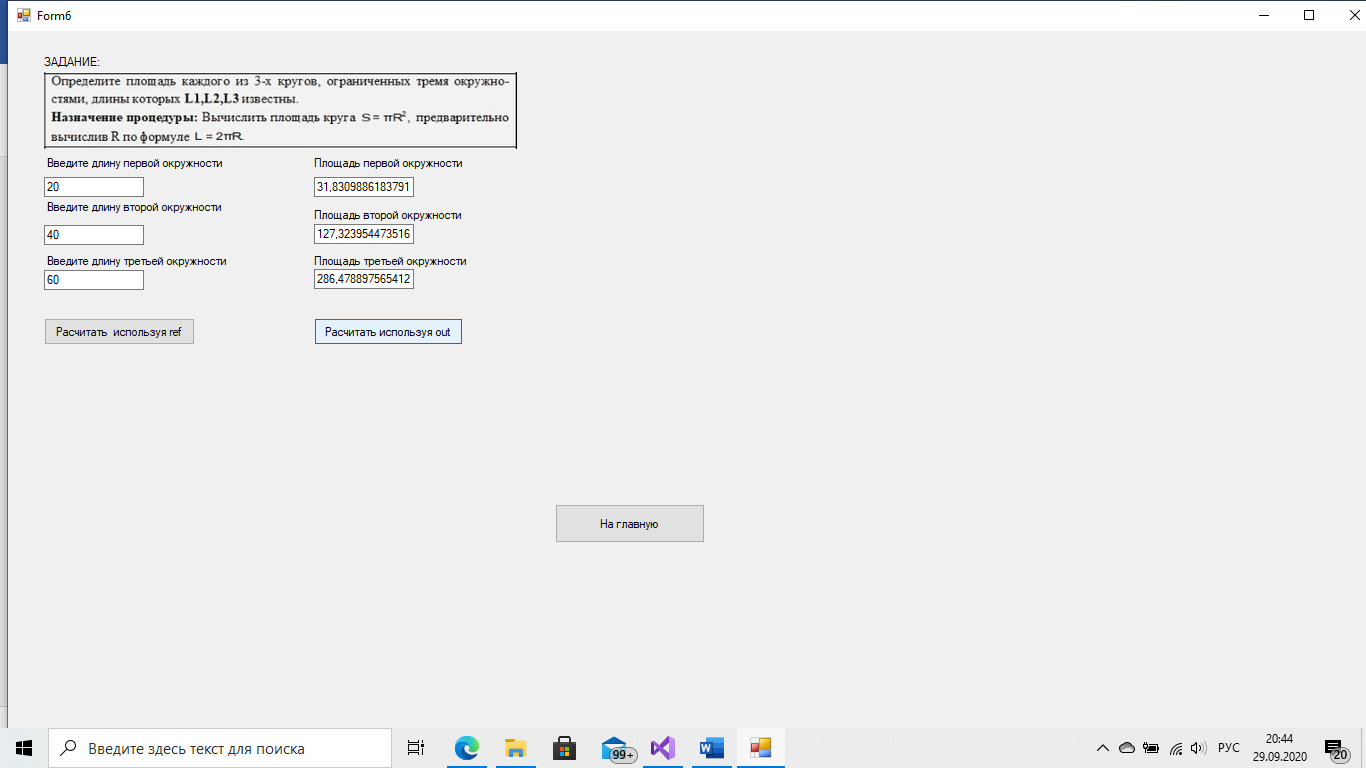Go back with На главную button
This screenshot has width=1366, height=768.
point(630,523)
